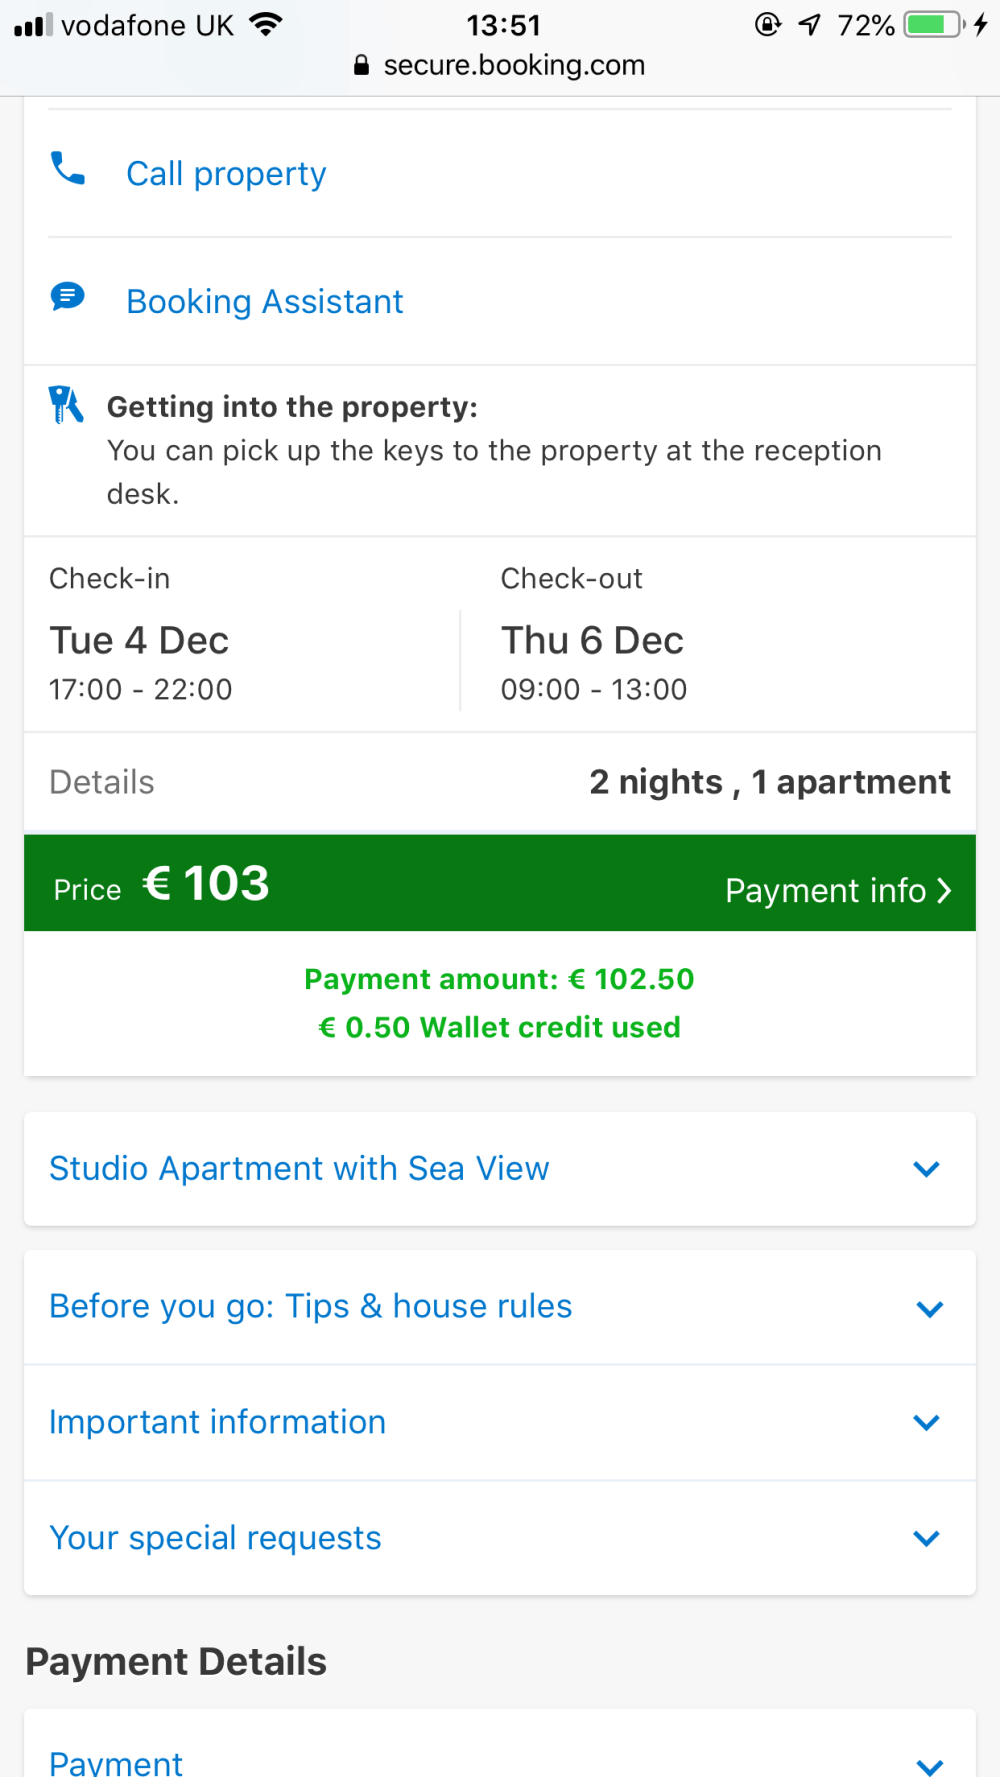Tap the phone icon beside Call property
Screen dimensions: 1000x1777
[68, 169]
